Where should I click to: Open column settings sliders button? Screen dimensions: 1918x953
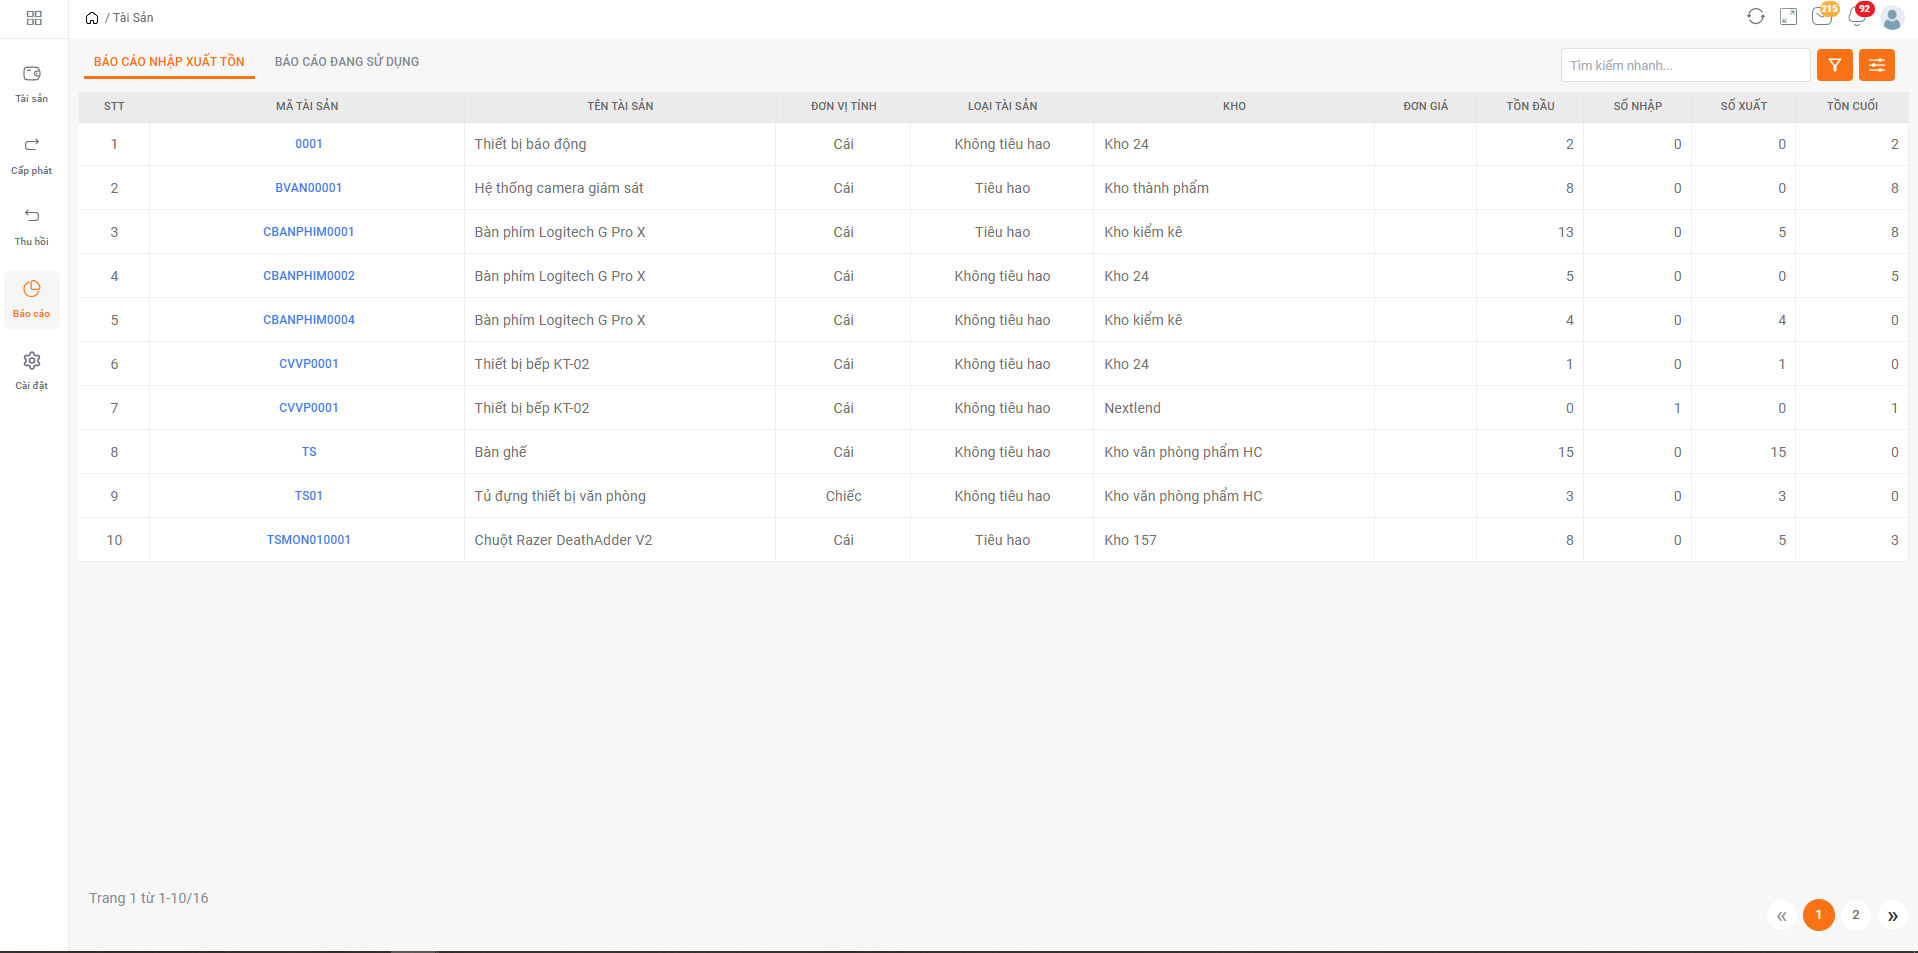tap(1876, 65)
